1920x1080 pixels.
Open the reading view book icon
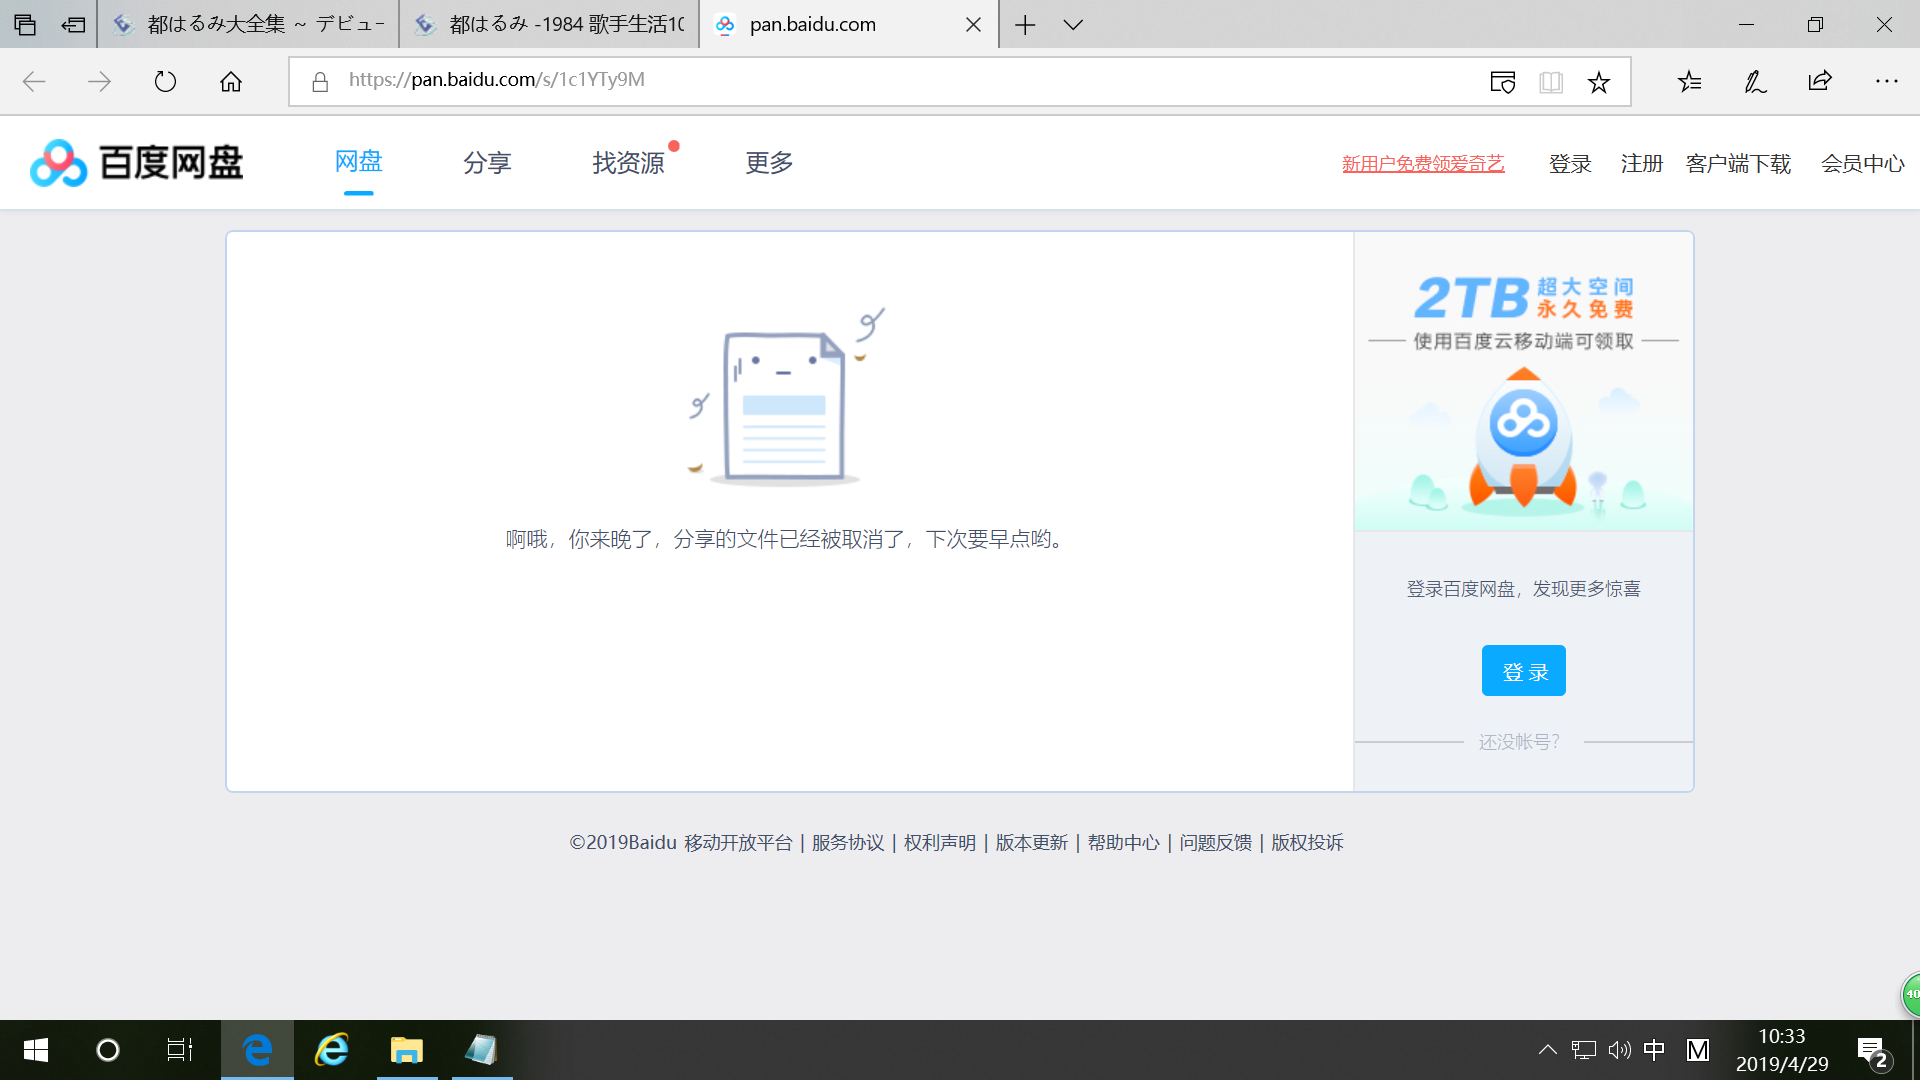[1551, 82]
